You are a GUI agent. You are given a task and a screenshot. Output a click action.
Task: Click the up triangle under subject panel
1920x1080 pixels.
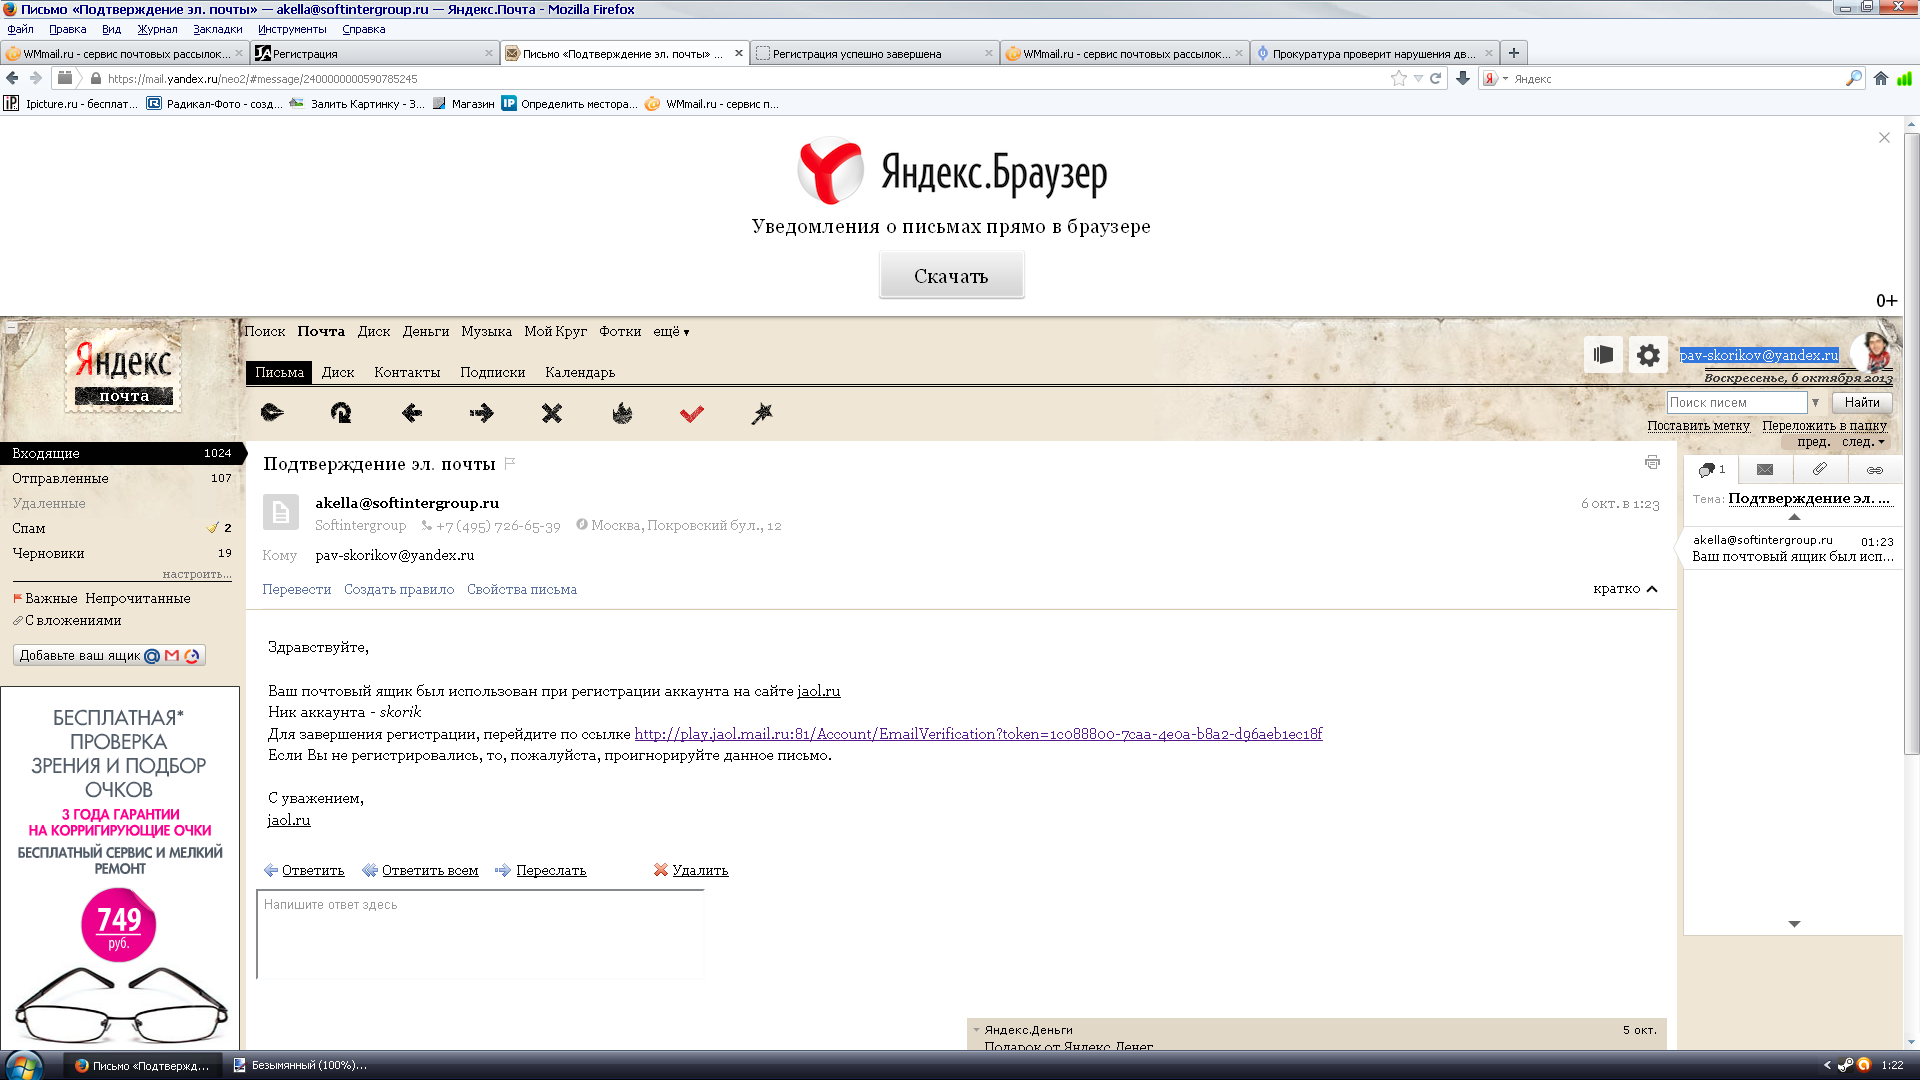click(1794, 517)
